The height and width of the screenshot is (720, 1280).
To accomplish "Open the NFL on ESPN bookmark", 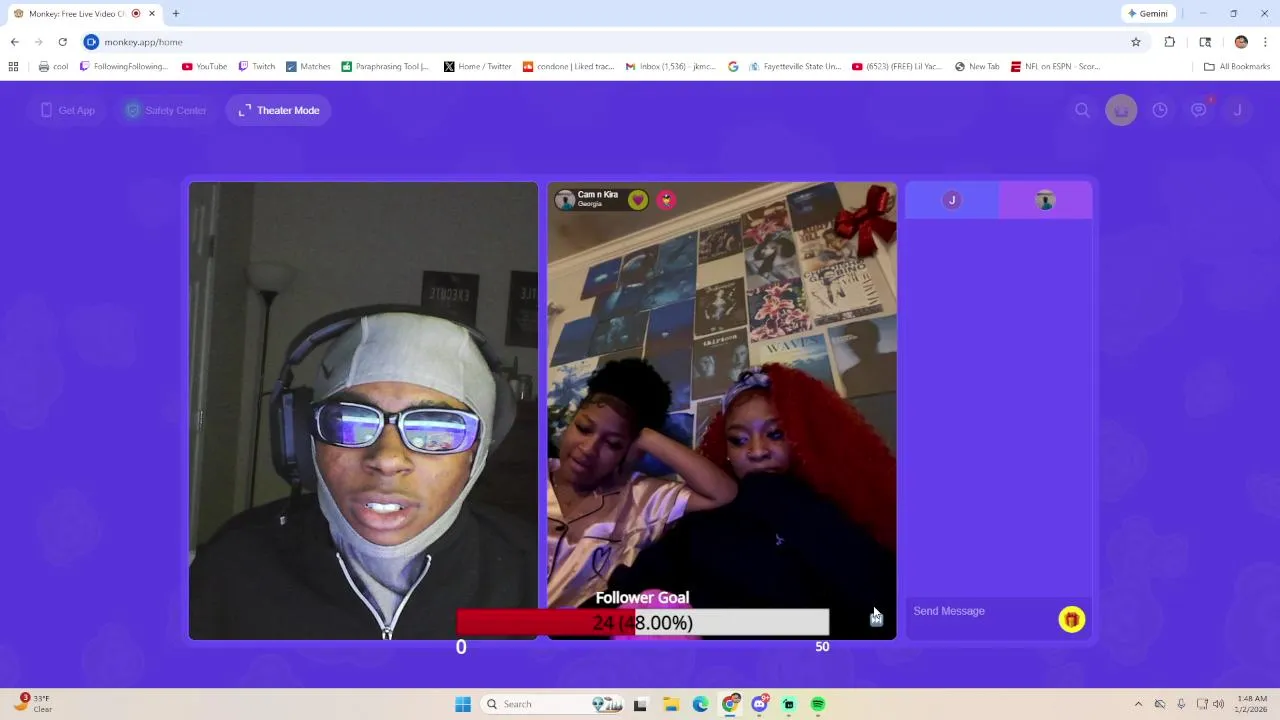I will point(1055,67).
